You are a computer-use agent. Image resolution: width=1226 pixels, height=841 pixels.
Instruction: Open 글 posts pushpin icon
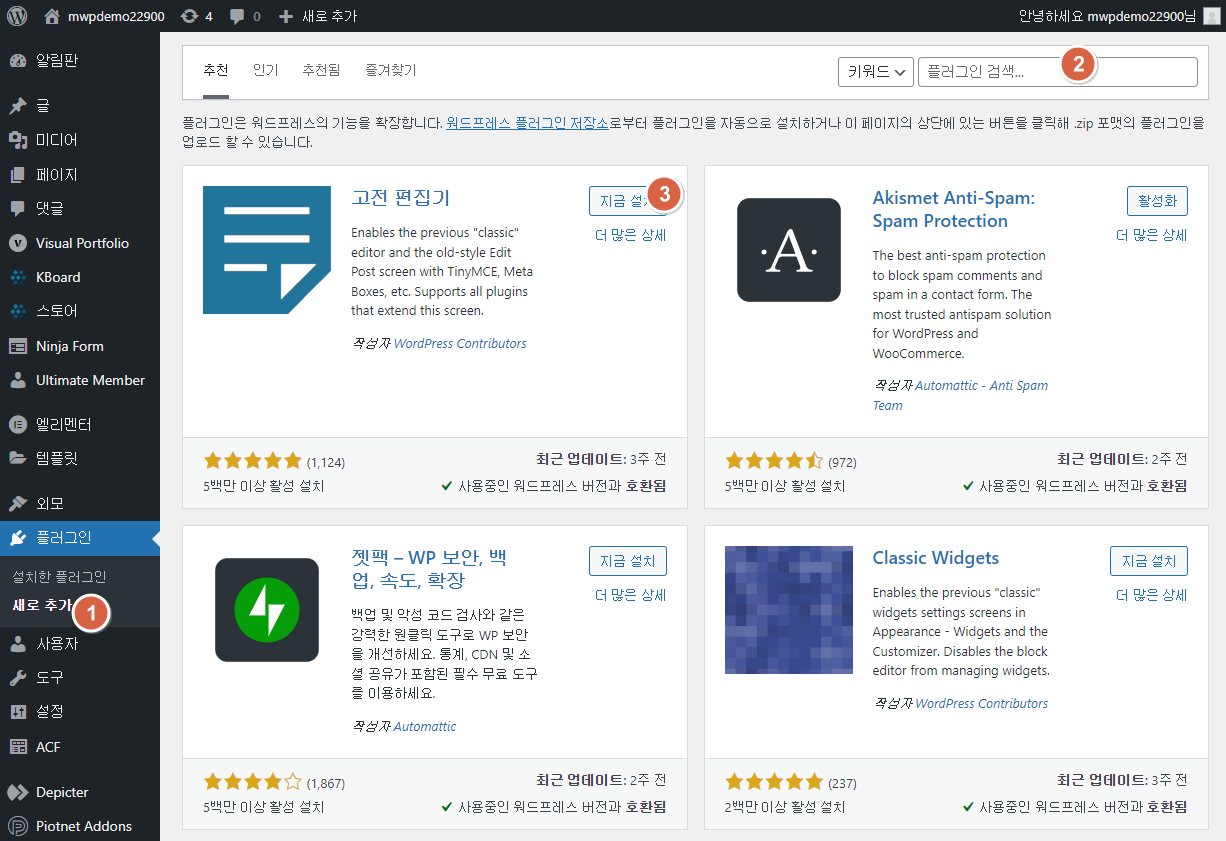(17, 105)
